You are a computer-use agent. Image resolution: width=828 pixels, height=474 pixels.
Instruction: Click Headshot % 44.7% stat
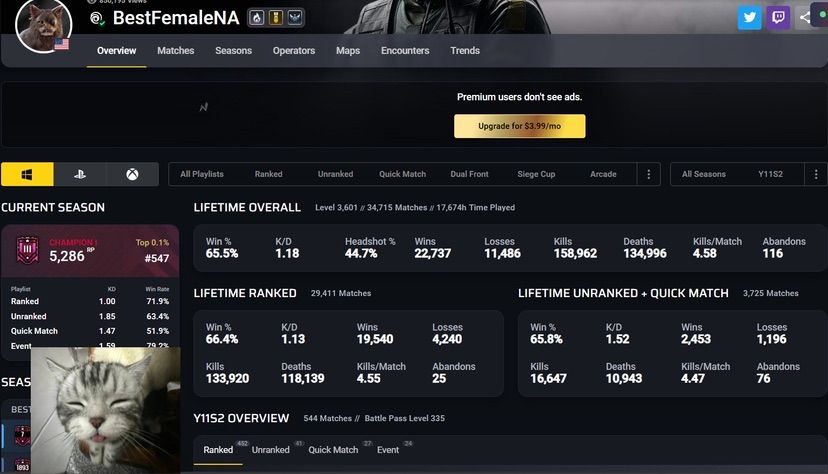(x=370, y=248)
